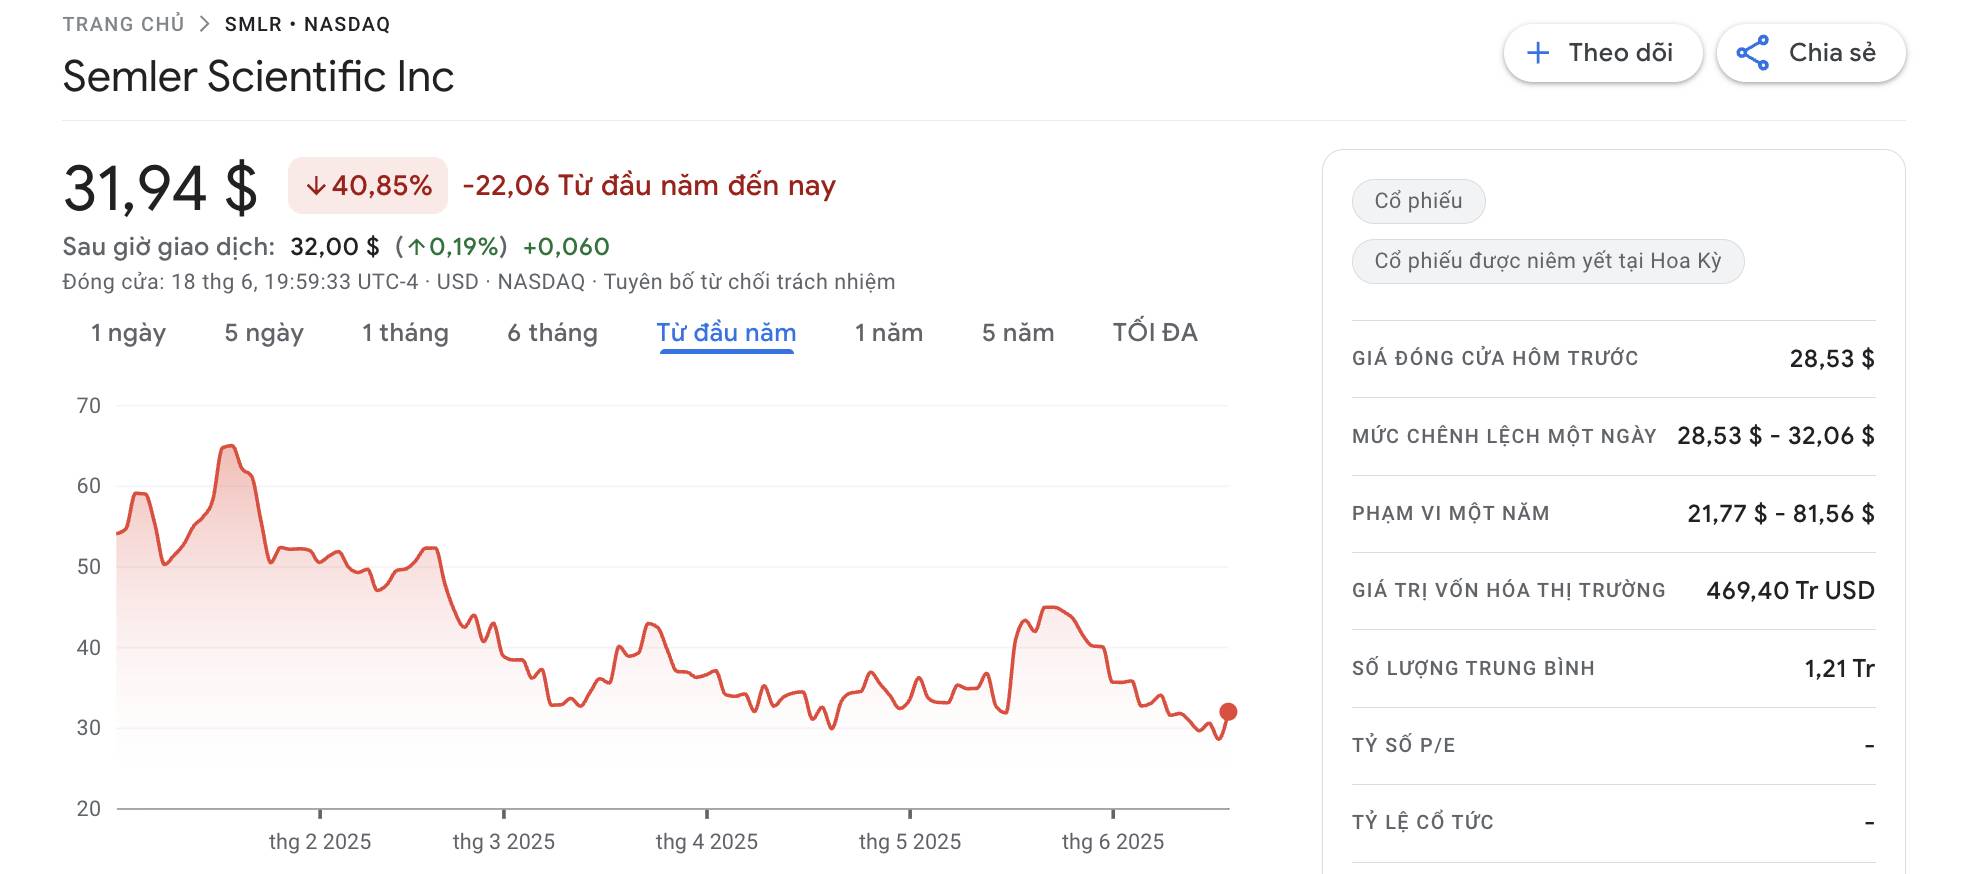Show the 1 năm chart range

tap(889, 333)
